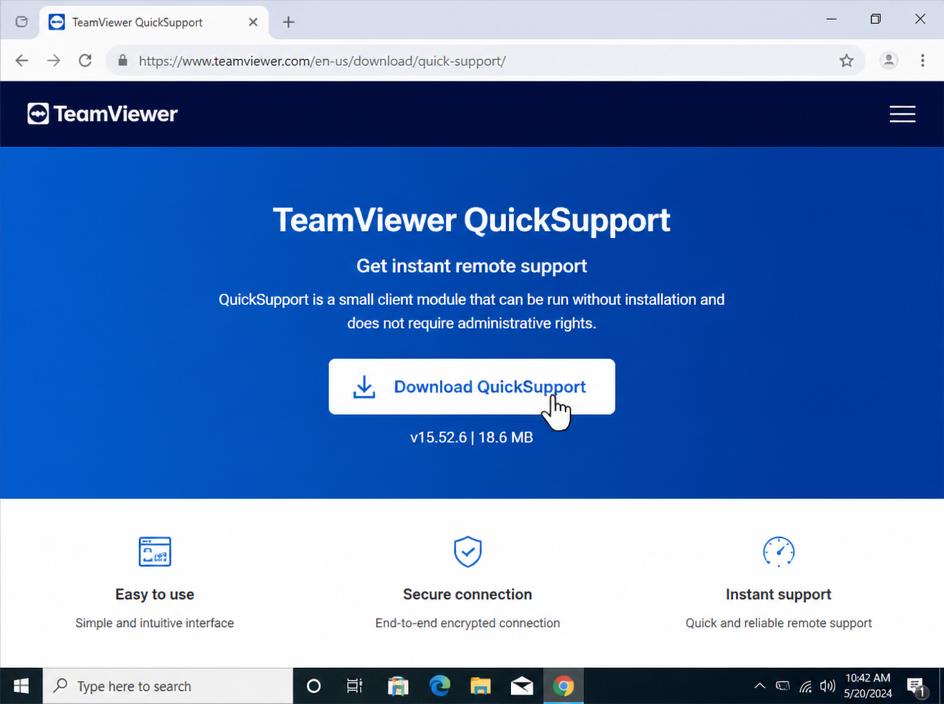Click the Chrome icon on taskbar

pos(564,686)
